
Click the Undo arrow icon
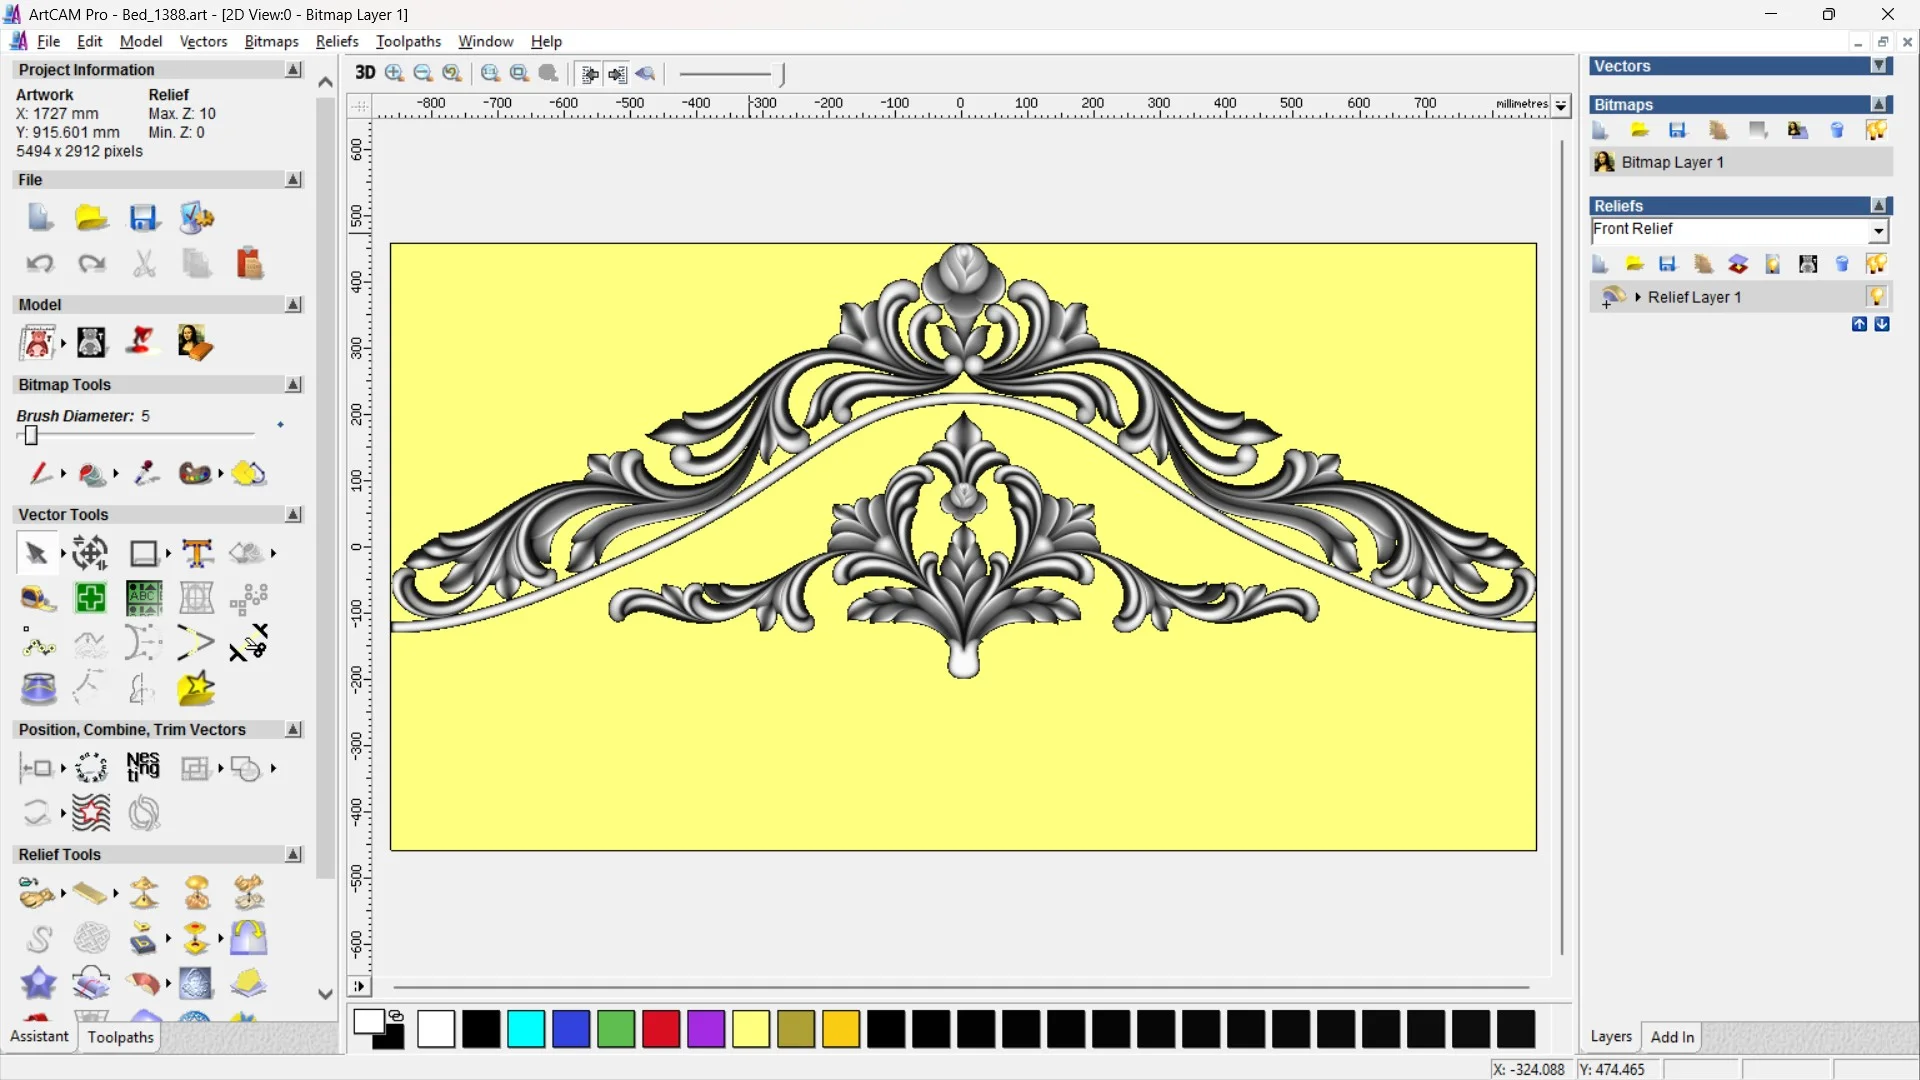click(x=40, y=264)
